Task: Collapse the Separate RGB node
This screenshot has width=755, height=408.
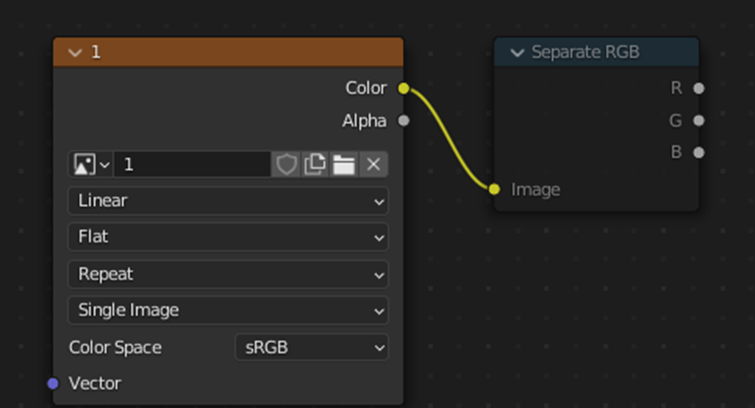Action: click(x=517, y=52)
